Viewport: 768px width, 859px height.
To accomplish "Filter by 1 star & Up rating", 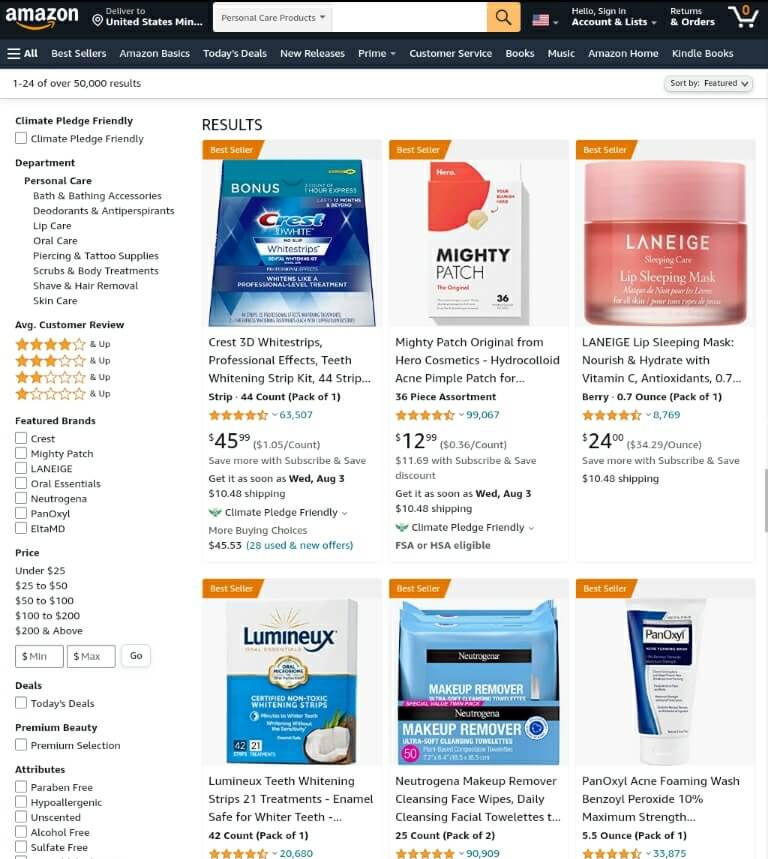I will coord(63,393).
